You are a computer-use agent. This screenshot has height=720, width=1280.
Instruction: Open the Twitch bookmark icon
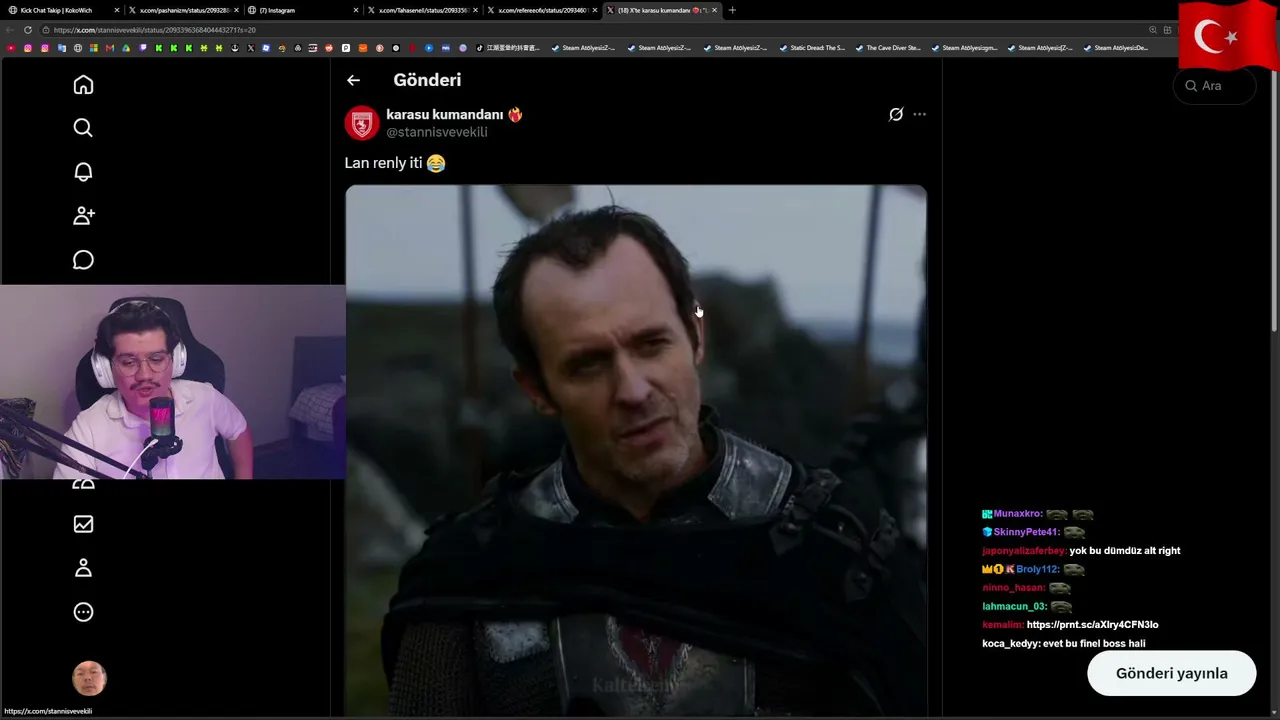(143, 48)
